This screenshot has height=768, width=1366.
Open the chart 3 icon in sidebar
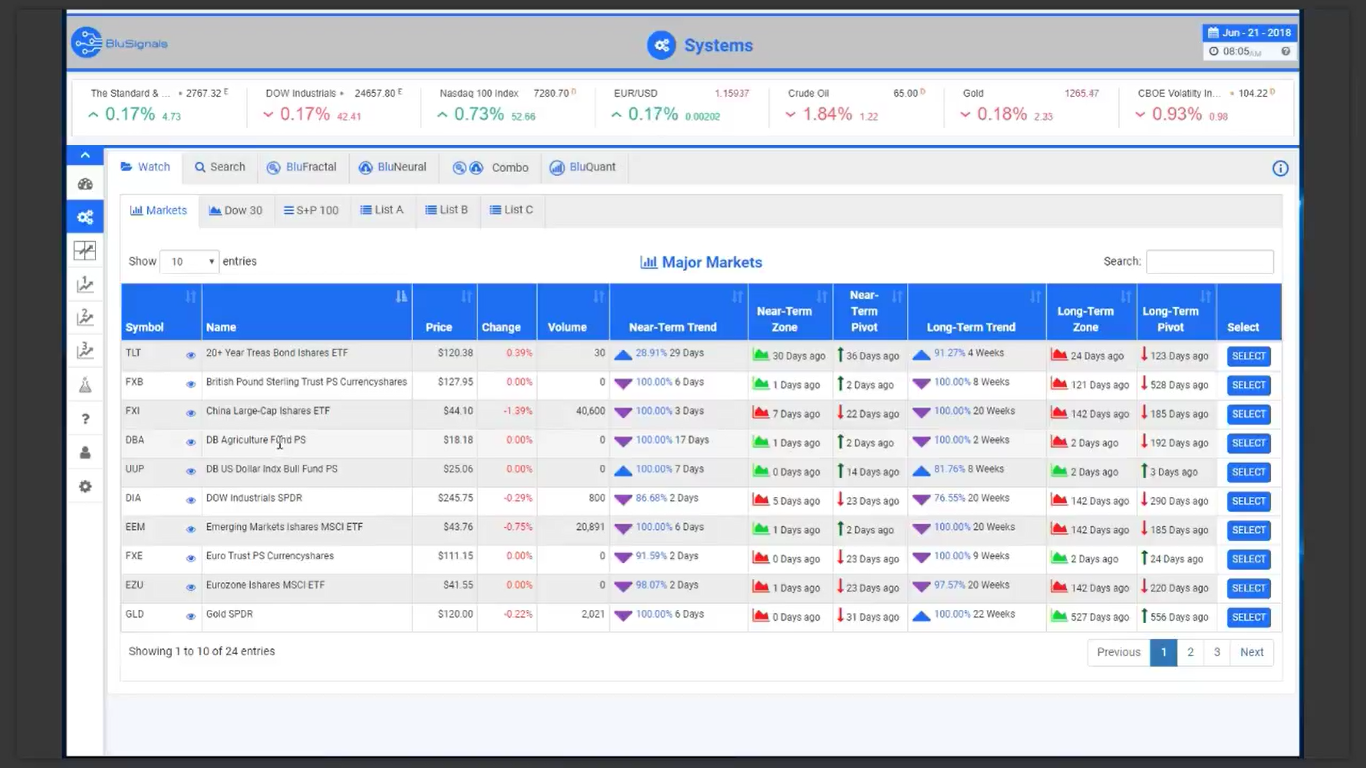pos(85,351)
